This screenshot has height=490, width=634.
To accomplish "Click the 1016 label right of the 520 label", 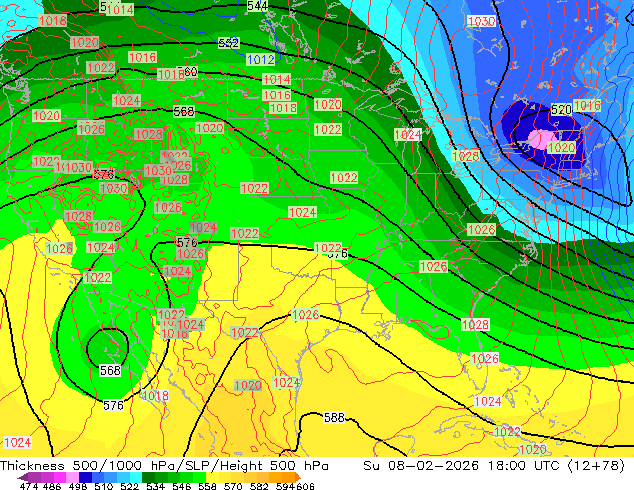I will [x=587, y=106].
